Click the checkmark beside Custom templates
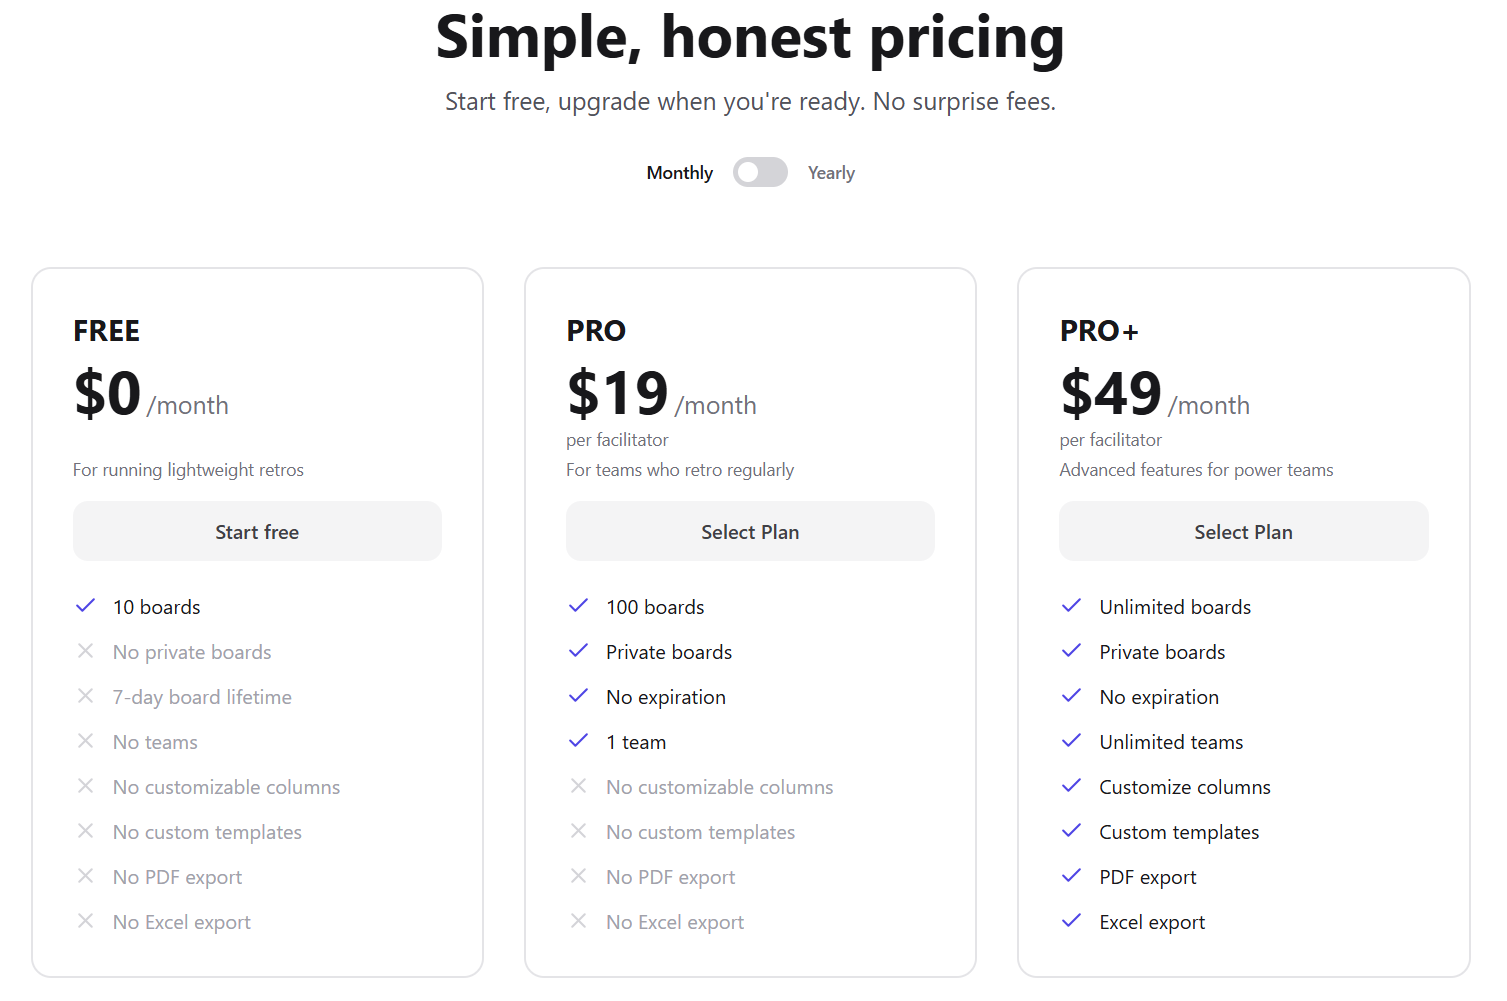Image resolution: width=1507 pixels, height=1001 pixels. (x=1072, y=831)
